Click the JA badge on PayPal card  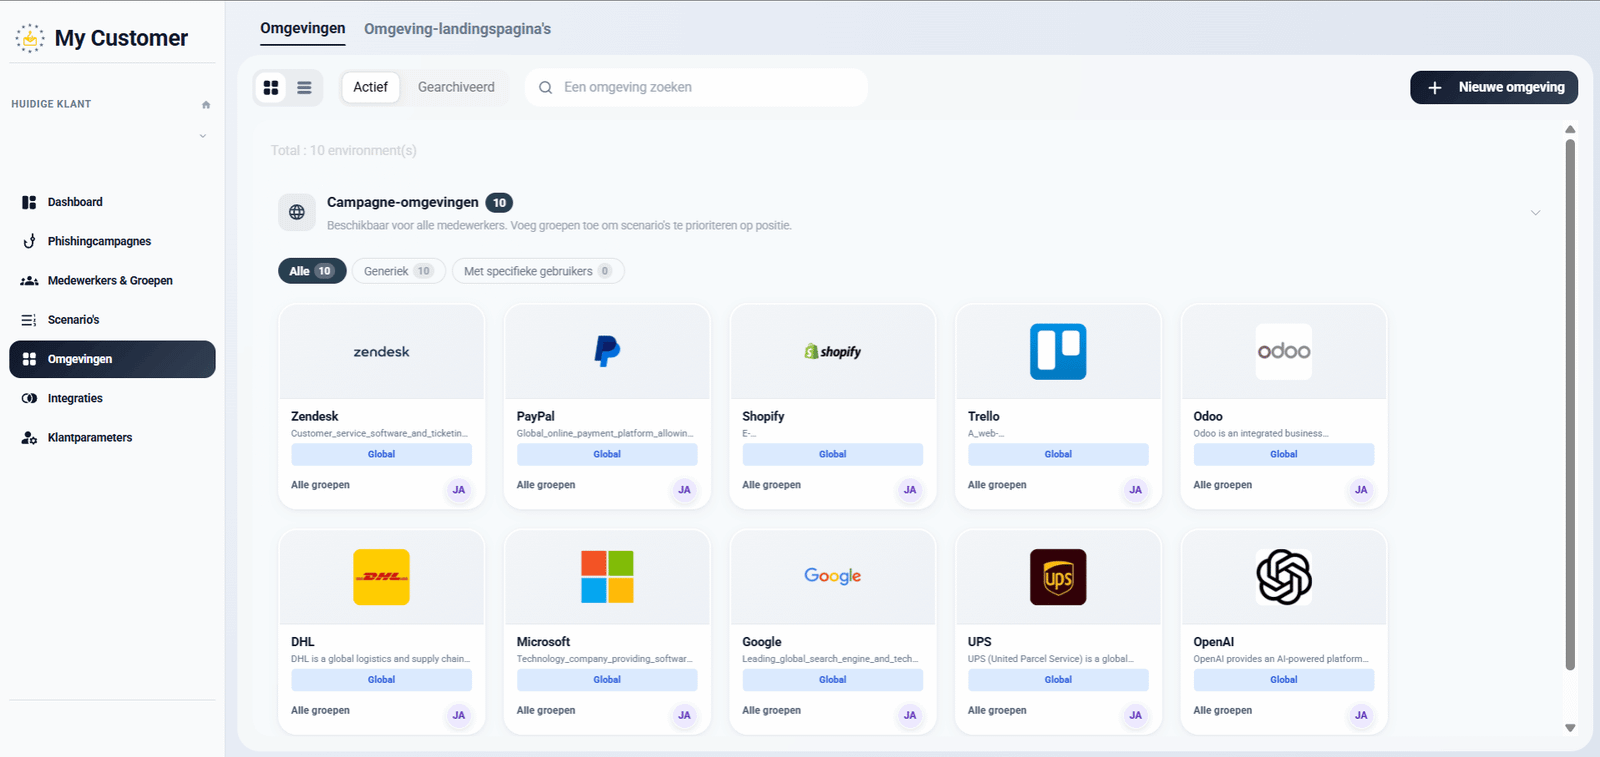click(x=684, y=490)
